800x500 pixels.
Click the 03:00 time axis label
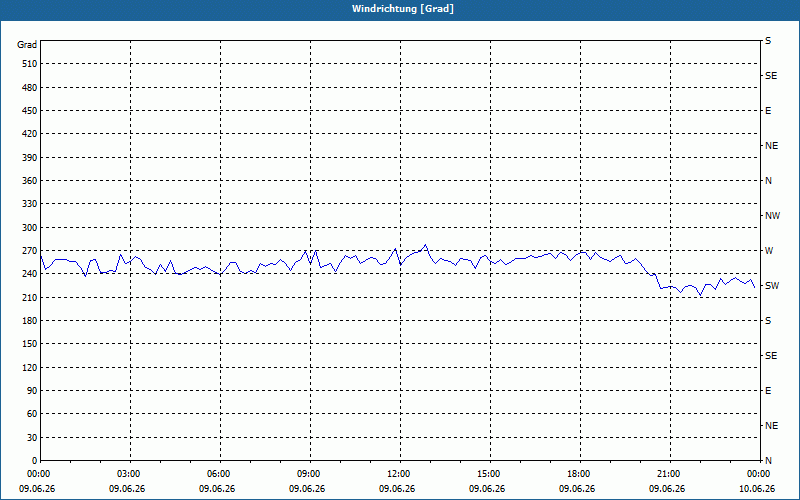131,473
